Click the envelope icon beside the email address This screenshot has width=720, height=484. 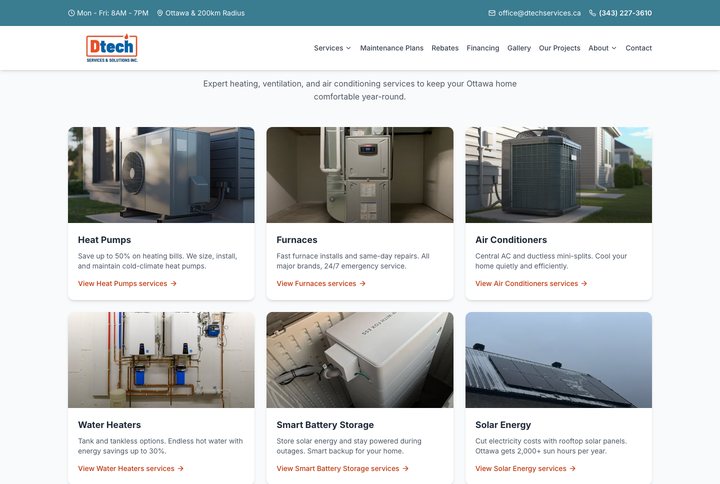tap(492, 13)
